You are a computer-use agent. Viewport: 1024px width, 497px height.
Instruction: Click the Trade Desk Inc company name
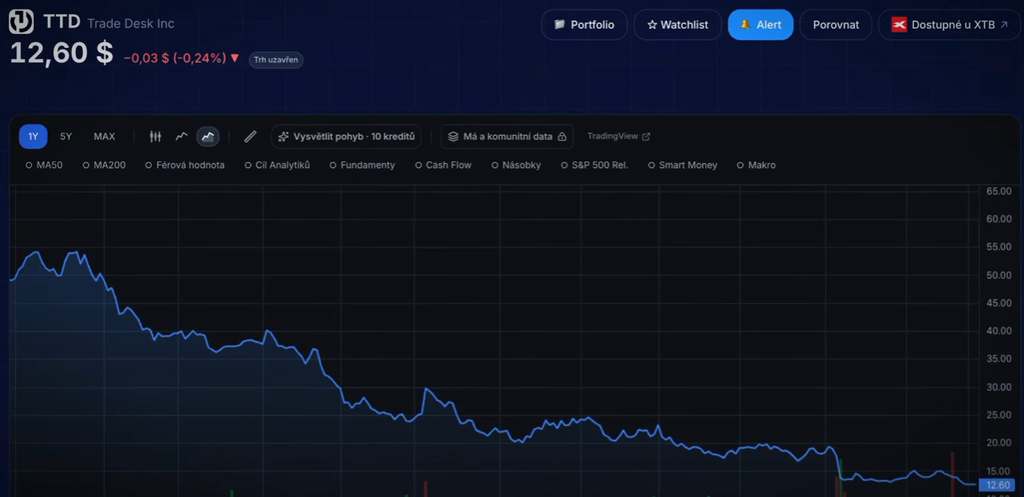click(131, 24)
